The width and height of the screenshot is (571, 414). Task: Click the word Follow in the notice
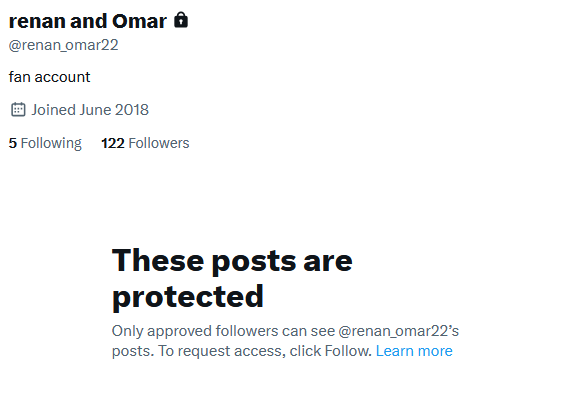[x=348, y=351]
